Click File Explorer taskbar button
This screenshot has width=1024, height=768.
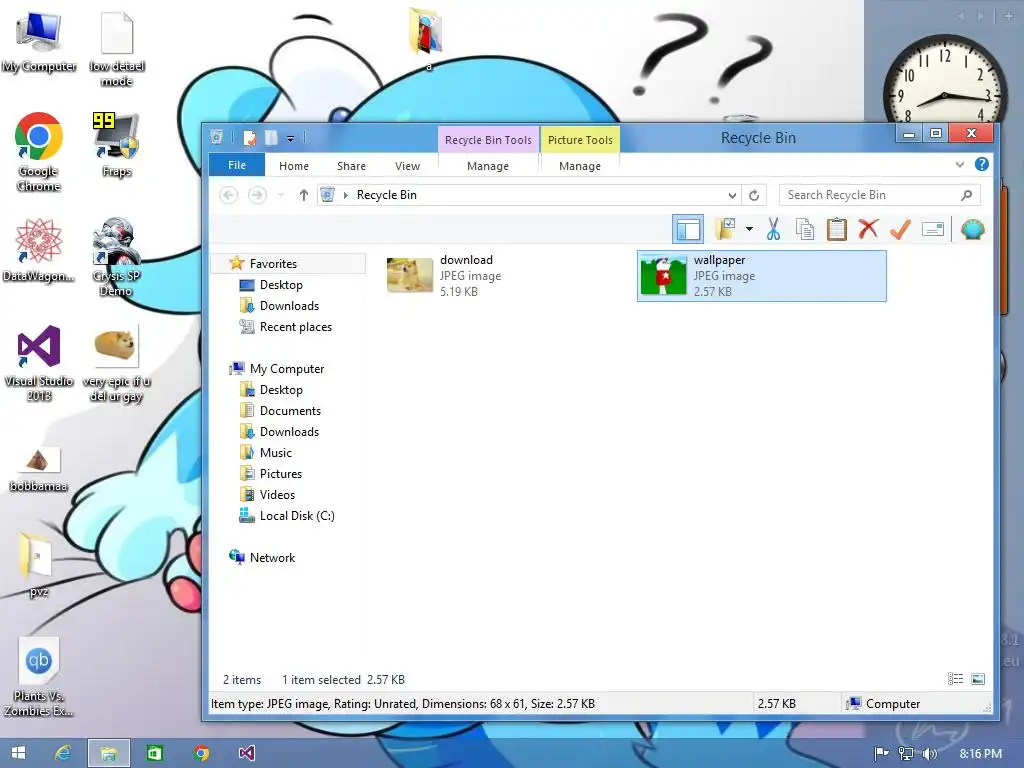pos(108,753)
